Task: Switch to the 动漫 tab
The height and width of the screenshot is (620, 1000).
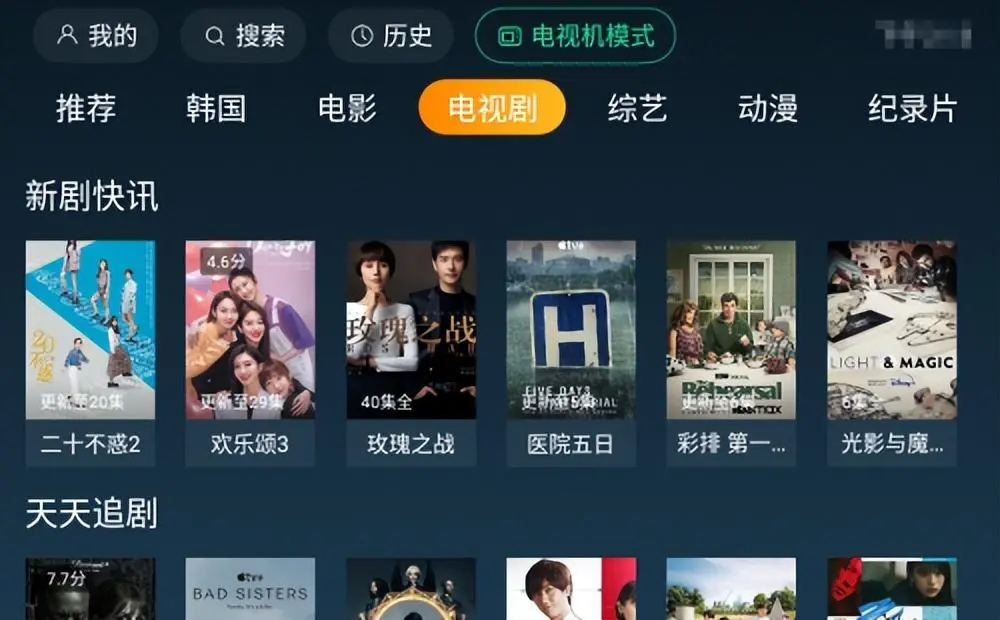Action: 768,108
